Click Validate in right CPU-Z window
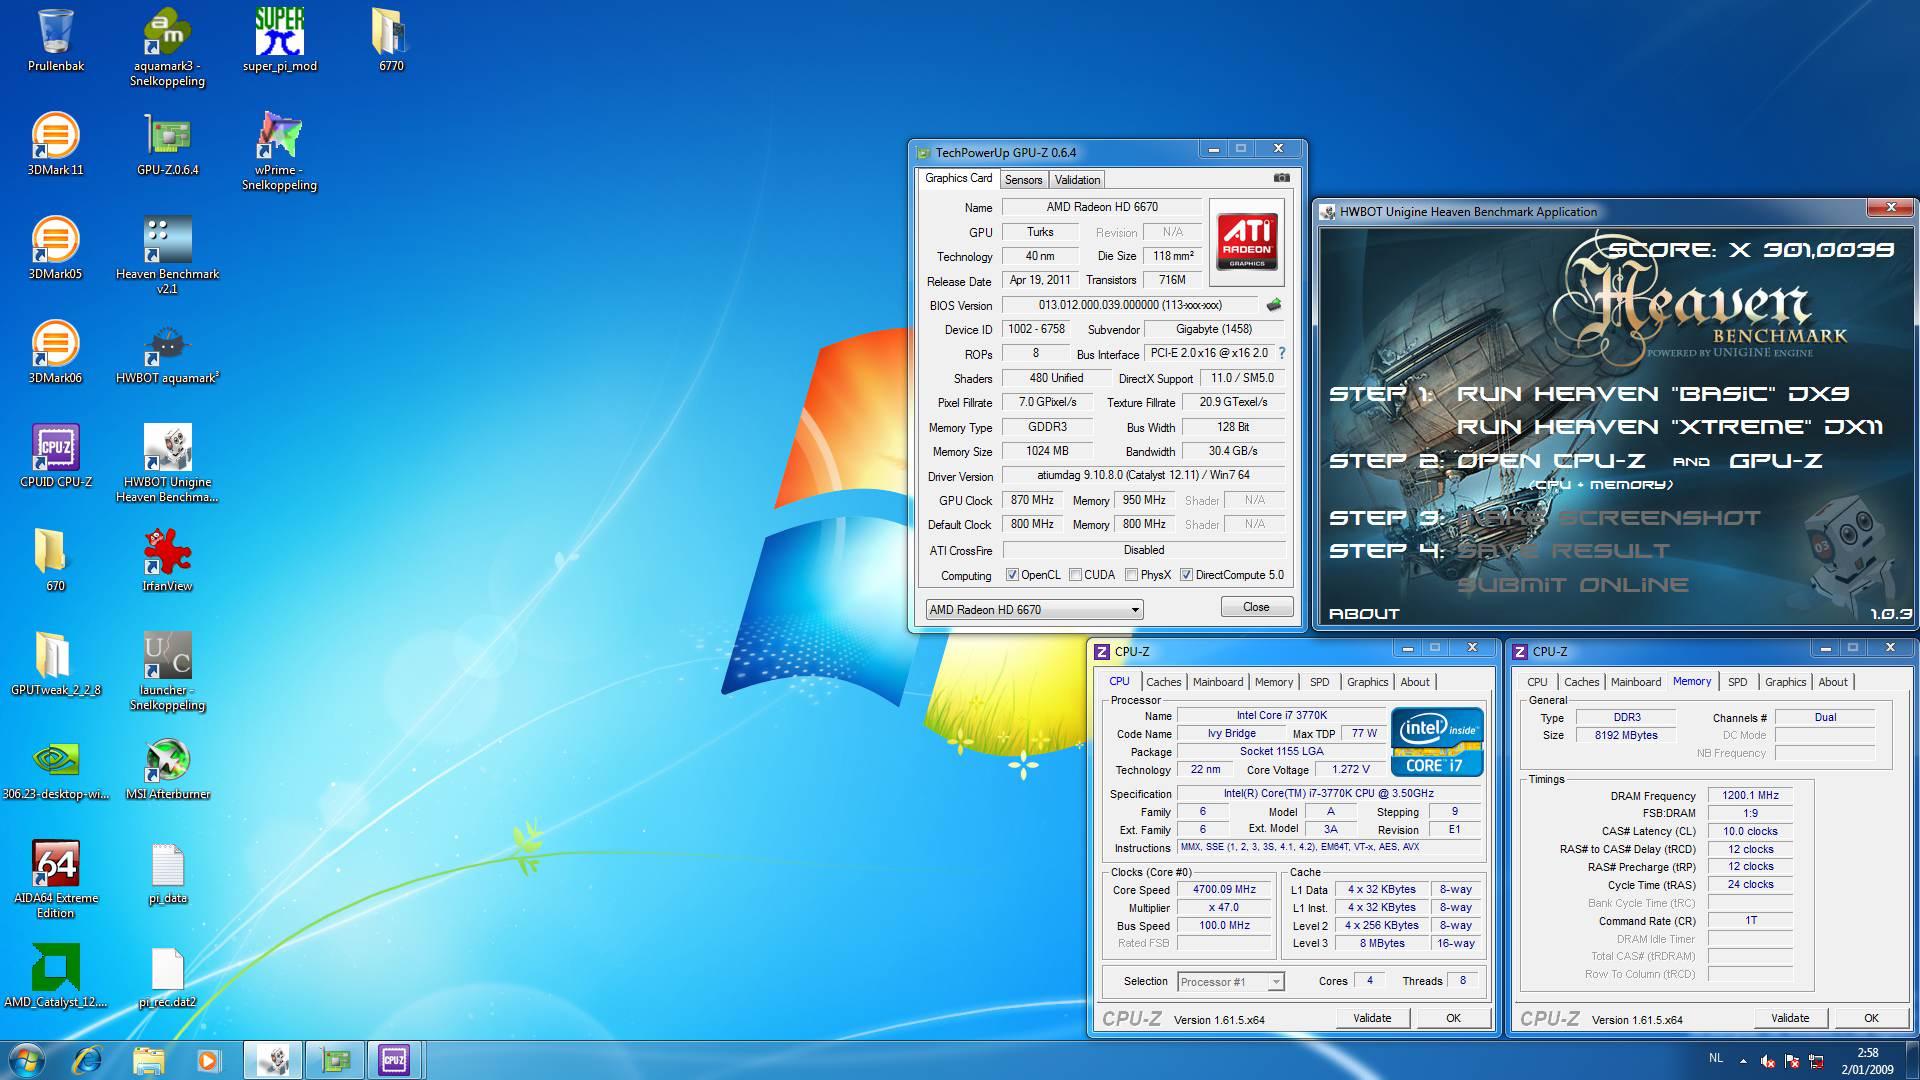 pos(1790,1018)
